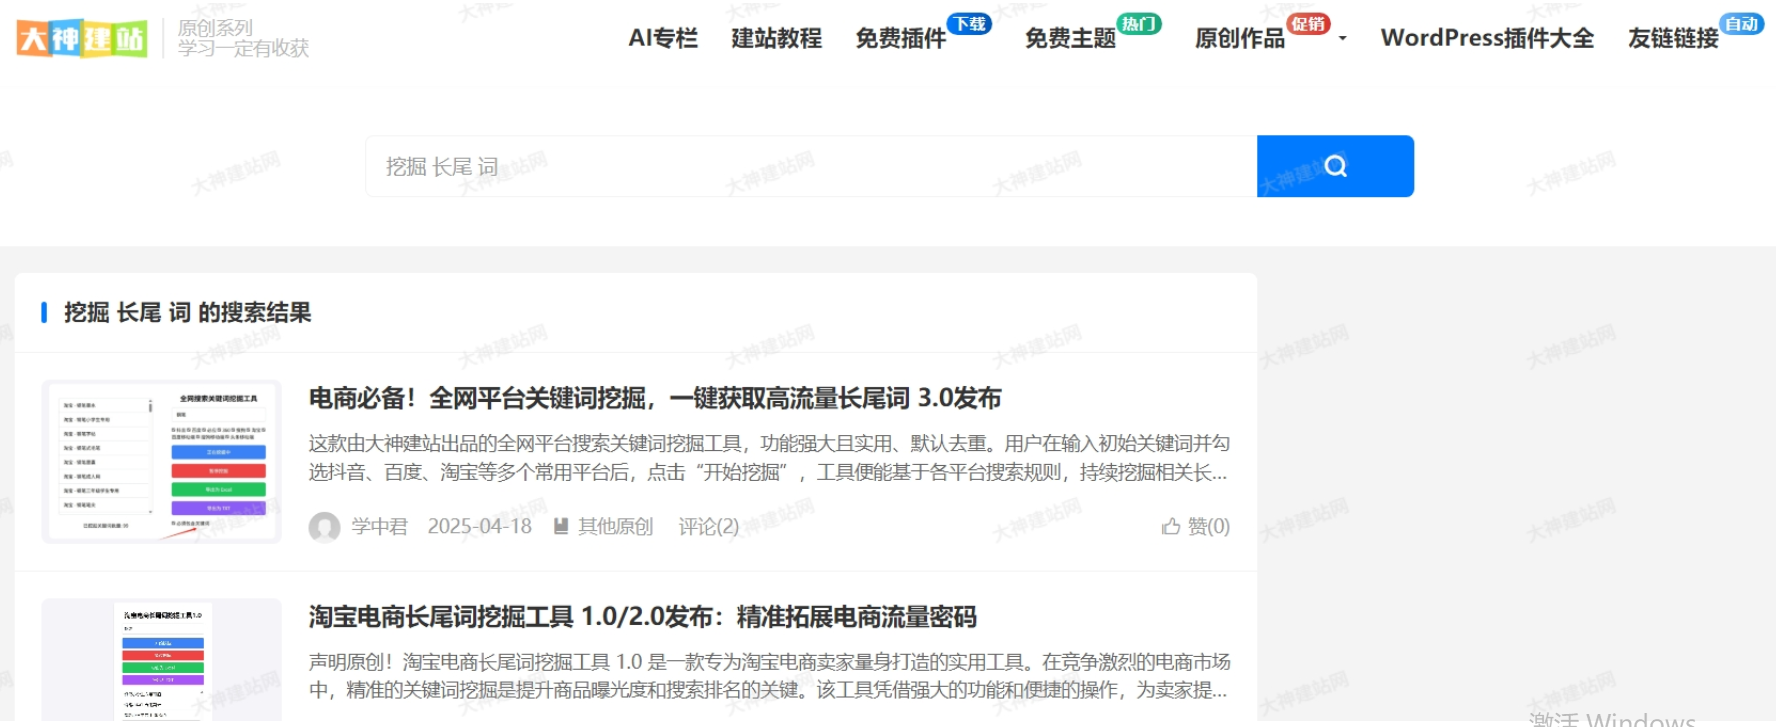Image resolution: width=1776 pixels, height=727 pixels.
Task: Open the 免费插件 menu item
Action: [x=901, y=38]
